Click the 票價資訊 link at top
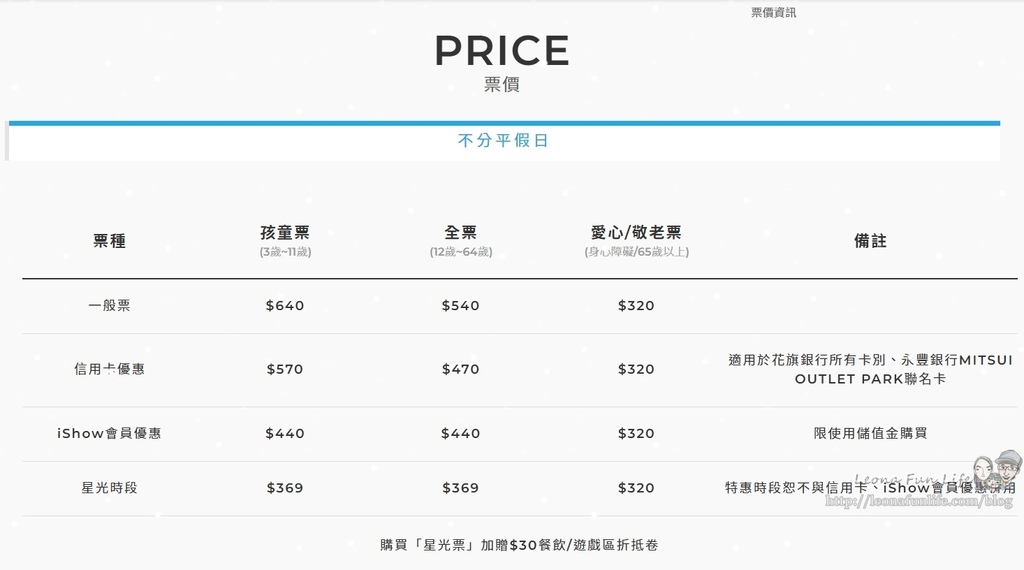 pyautogui.click(x=773, y=12)
